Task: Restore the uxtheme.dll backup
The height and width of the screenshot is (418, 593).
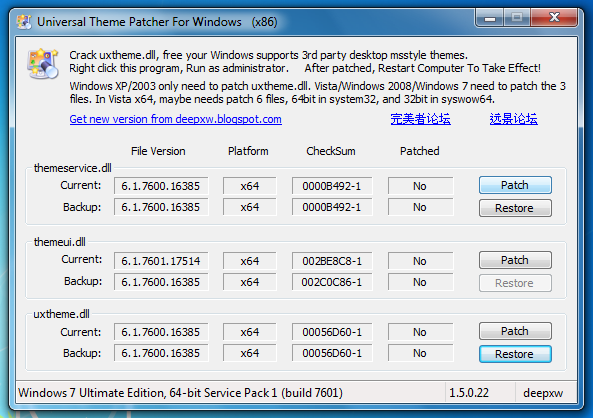Action: click(x=515, y=354)
